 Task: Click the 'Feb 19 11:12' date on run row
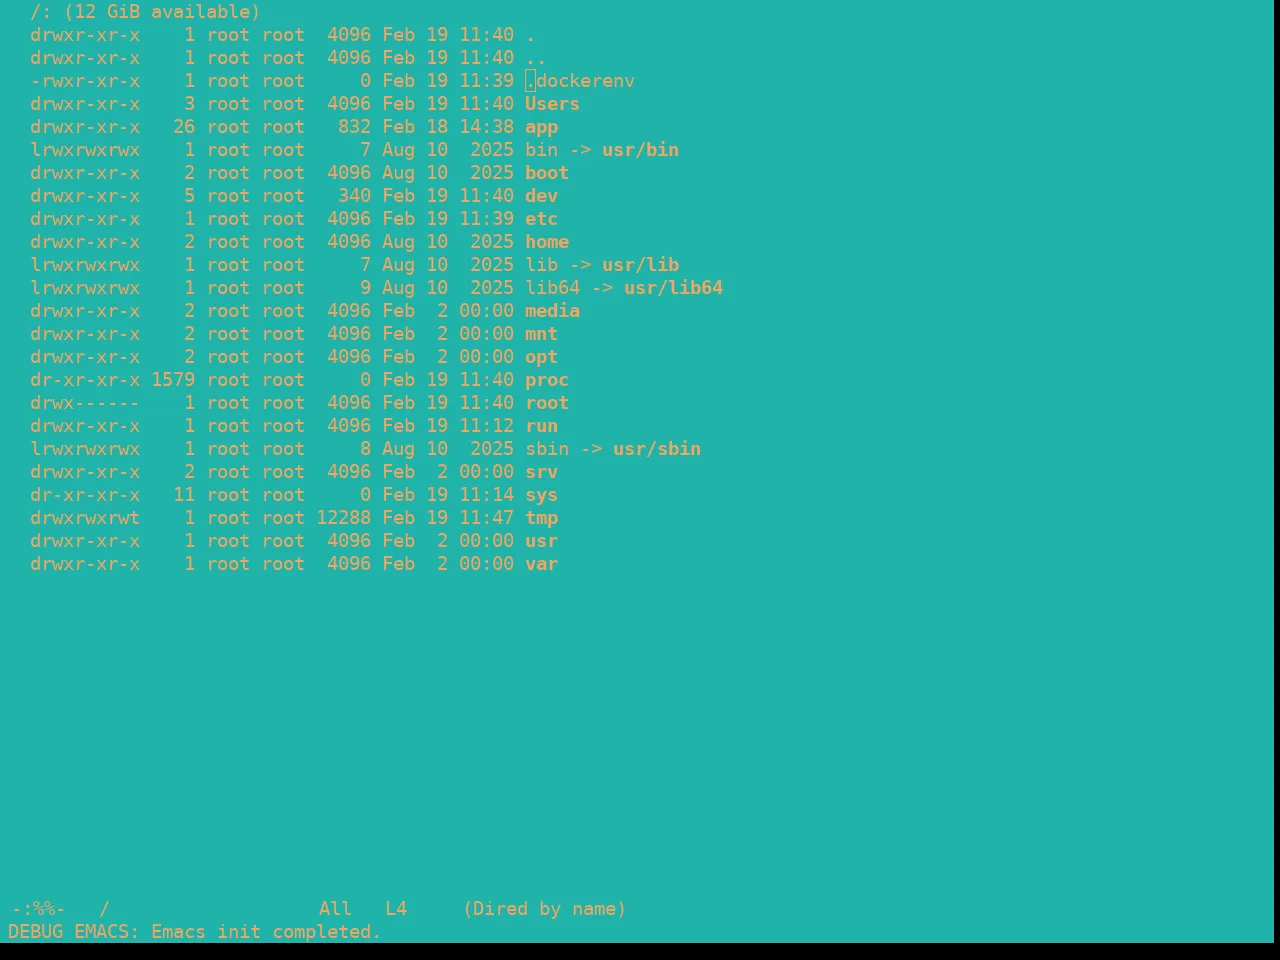click(448, 426)
